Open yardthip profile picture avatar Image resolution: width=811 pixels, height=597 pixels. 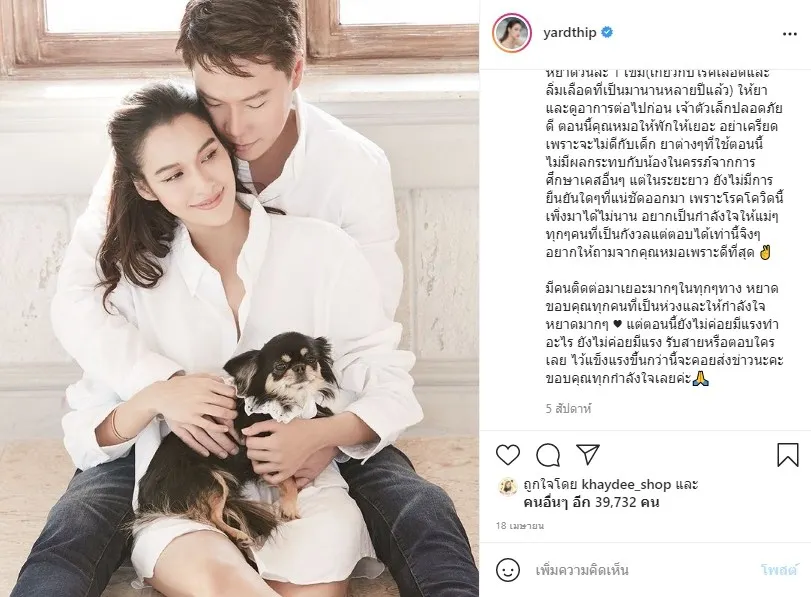512,33
